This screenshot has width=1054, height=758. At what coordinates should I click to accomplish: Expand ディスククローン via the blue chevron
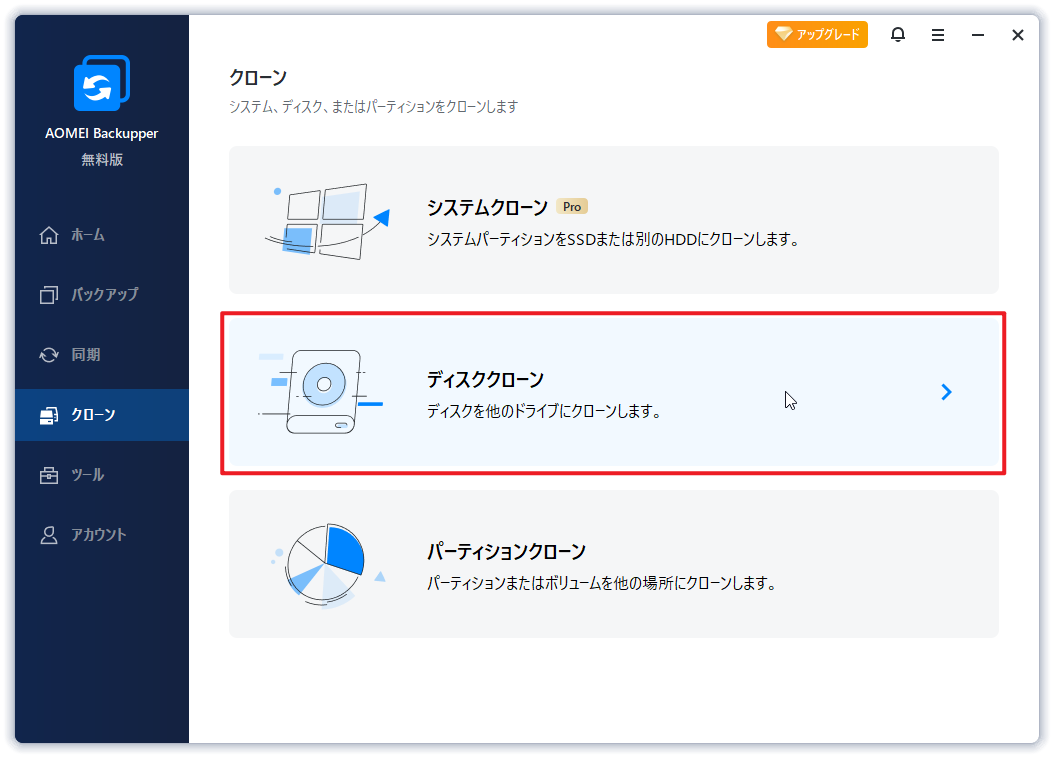click(946, 392)
